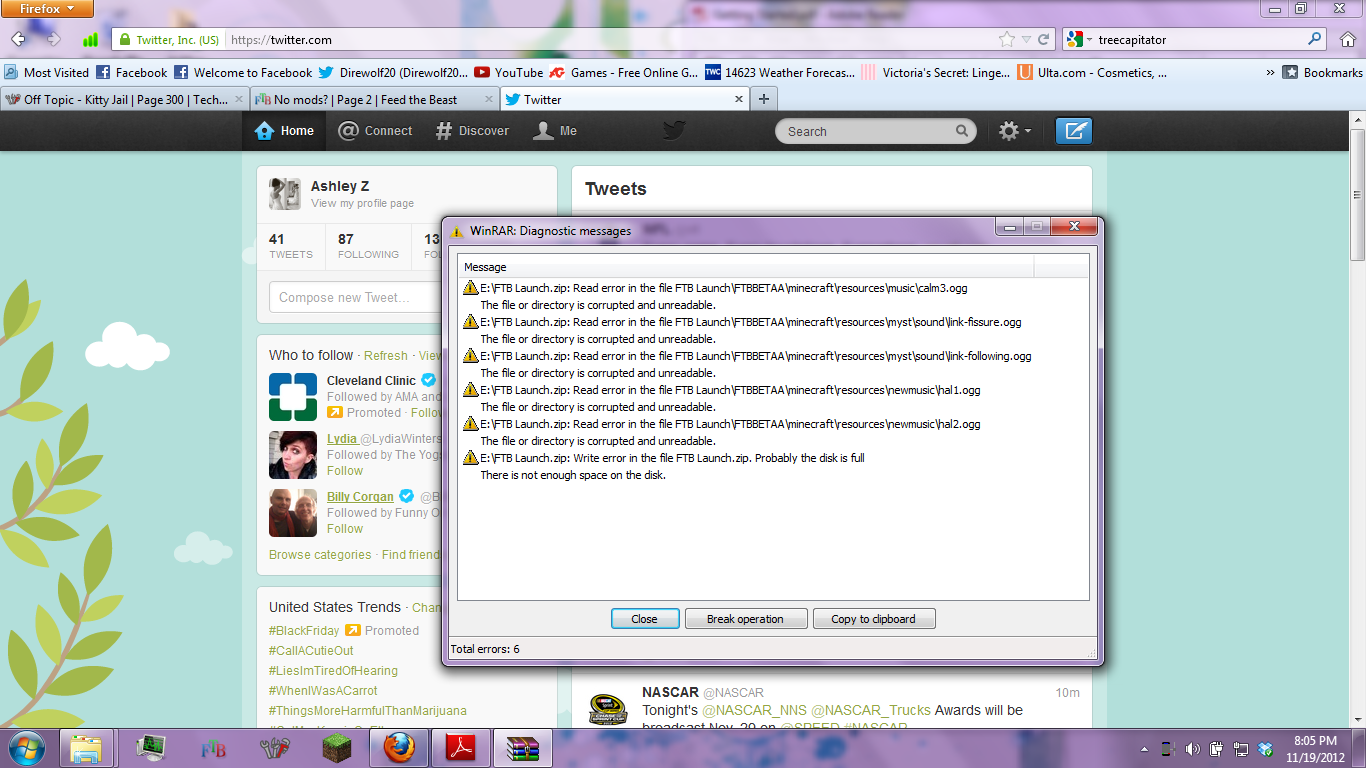The width and height of the screenshot is (1366, 768).
Task: Open 14623 Weather Forecast bookmark
Action: click(780, 72)
